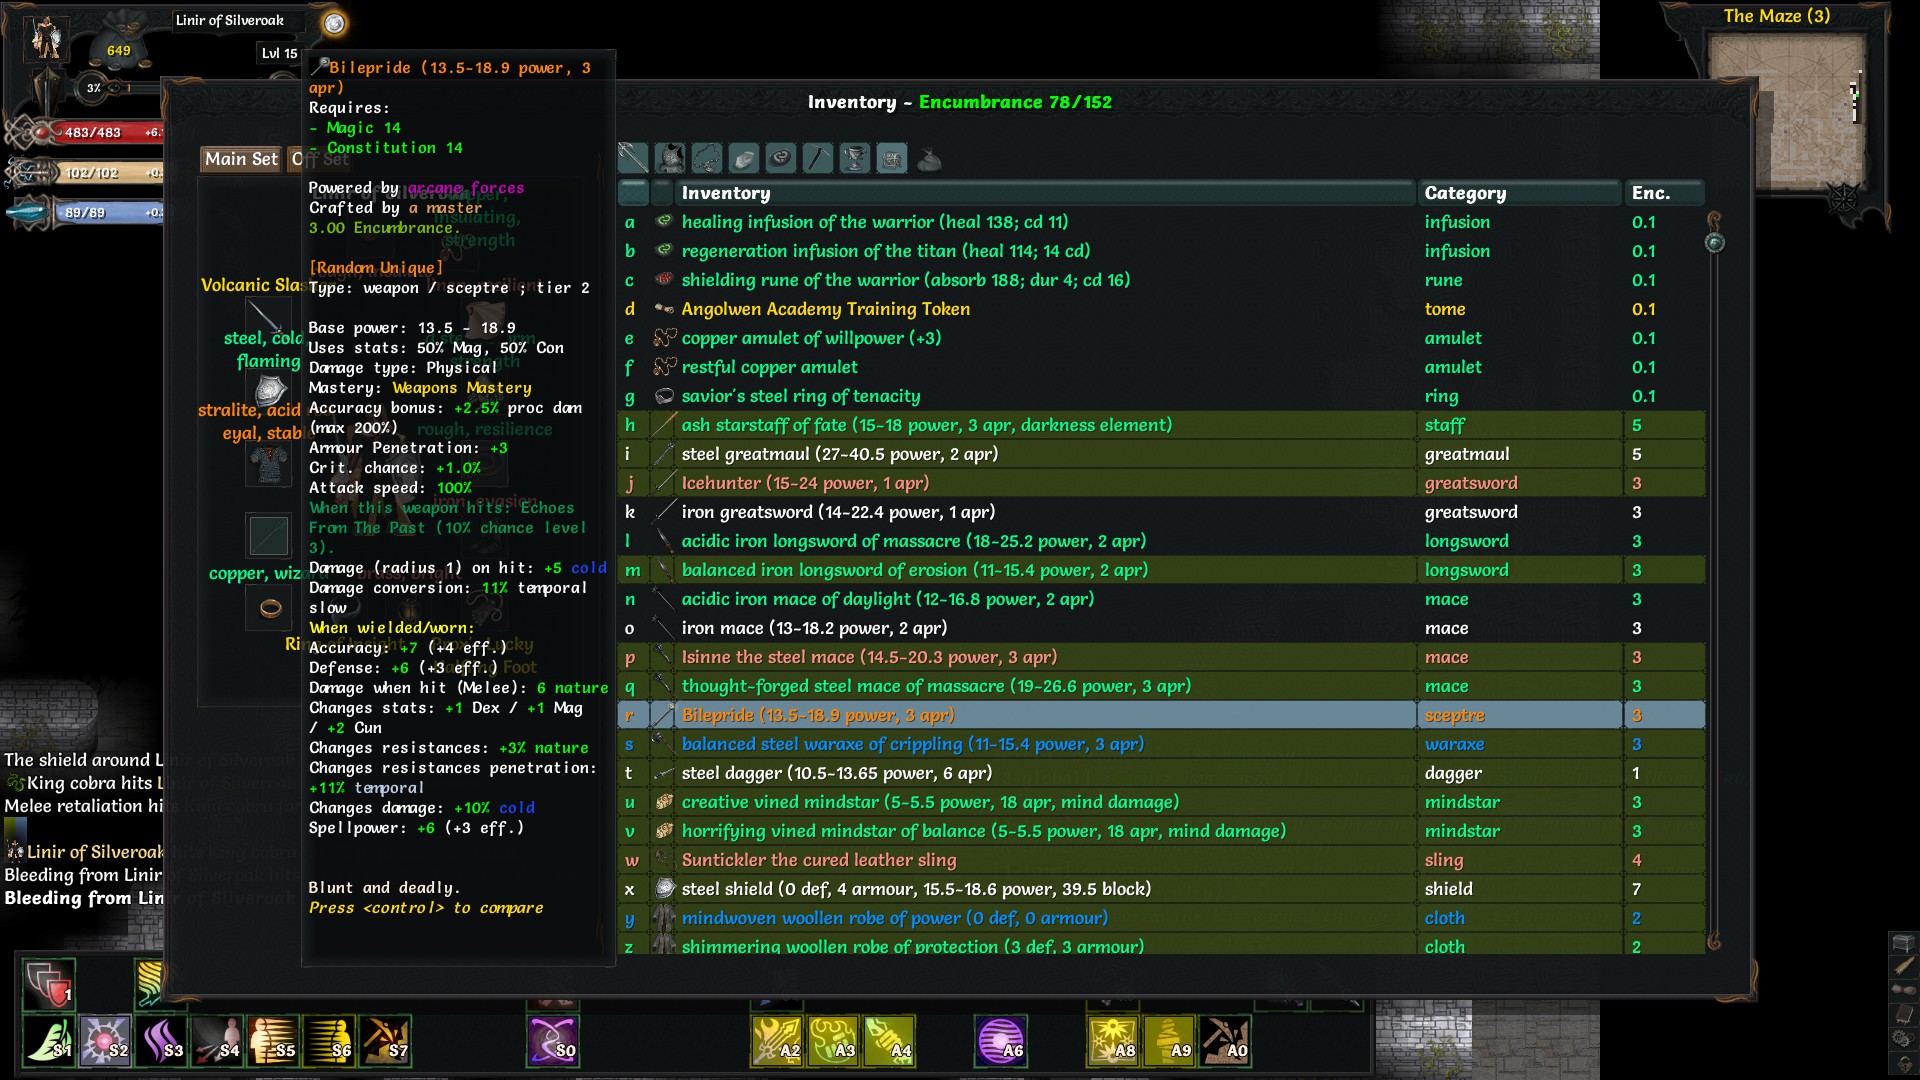Use the S3 purple flame talent
Viewport: 1920px width, 1080px height.
coord(161,1041)
